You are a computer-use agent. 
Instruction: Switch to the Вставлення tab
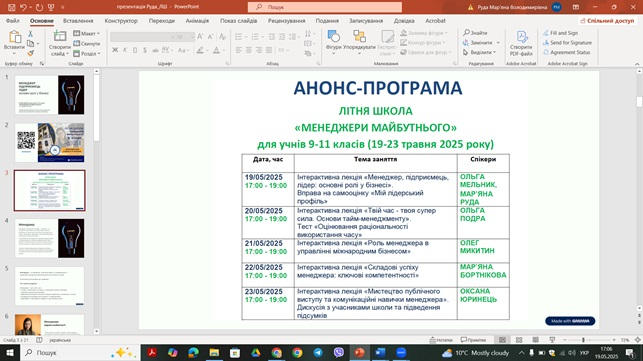click(78, 21)
